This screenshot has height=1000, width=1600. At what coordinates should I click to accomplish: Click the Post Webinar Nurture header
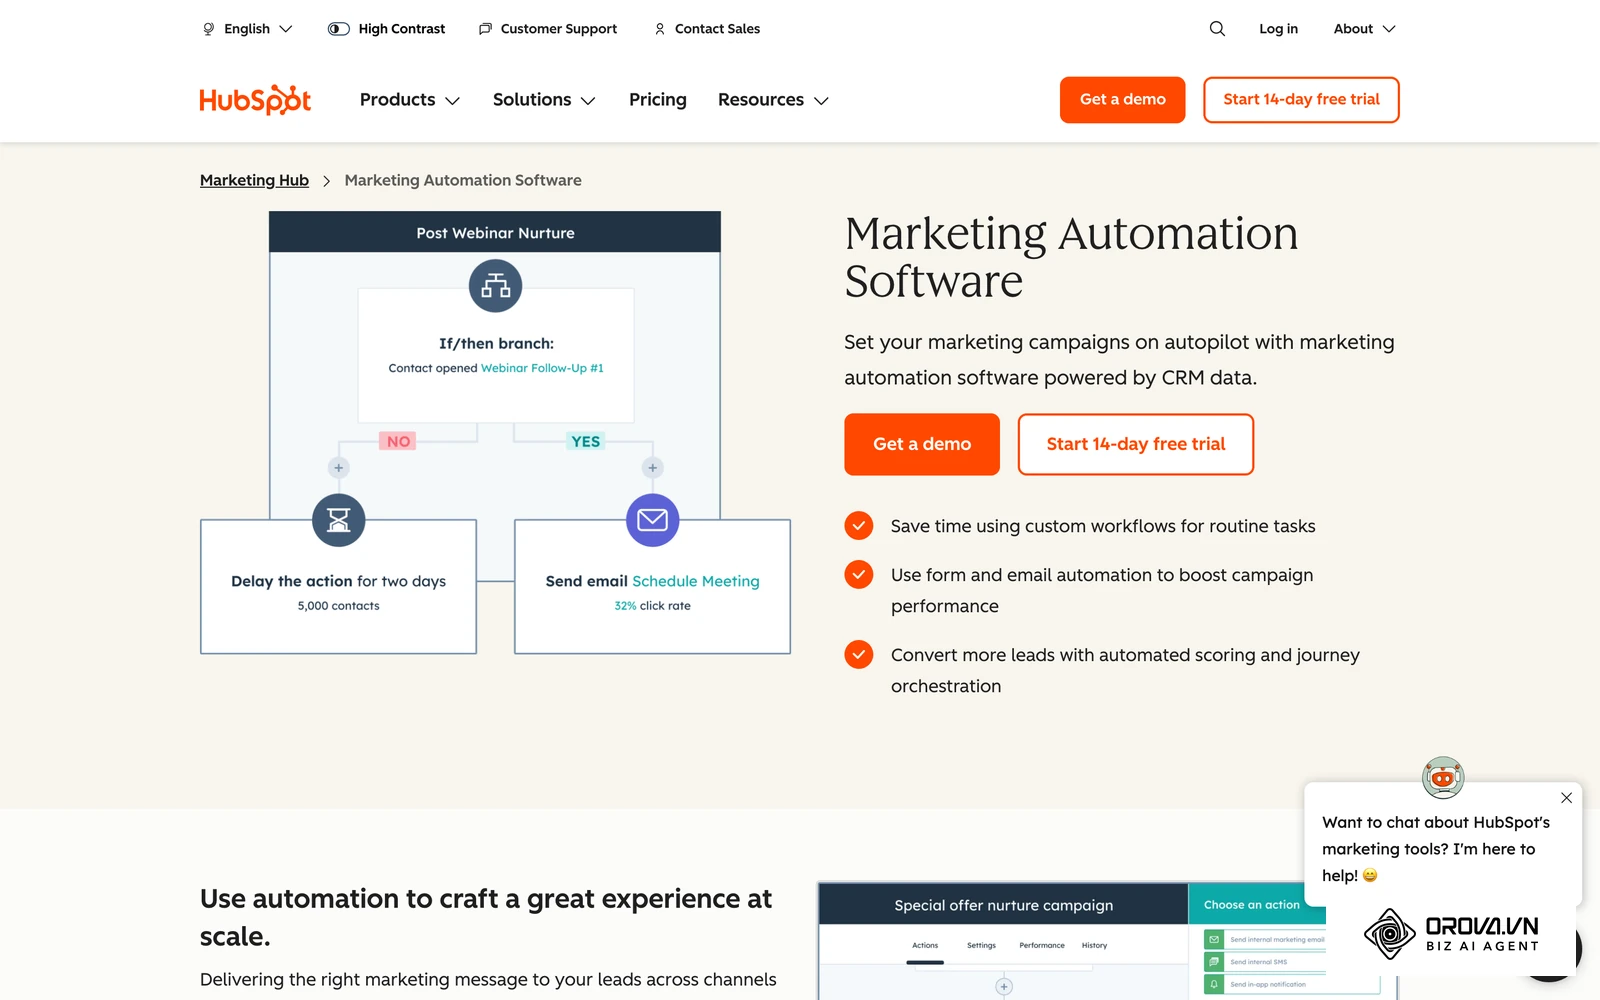(495, 232)
